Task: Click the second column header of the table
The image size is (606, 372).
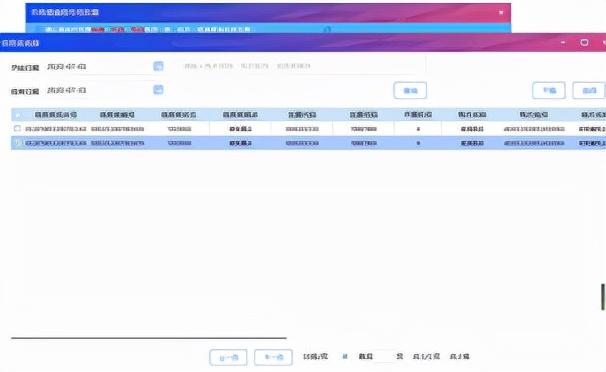Action: point(117,115)
